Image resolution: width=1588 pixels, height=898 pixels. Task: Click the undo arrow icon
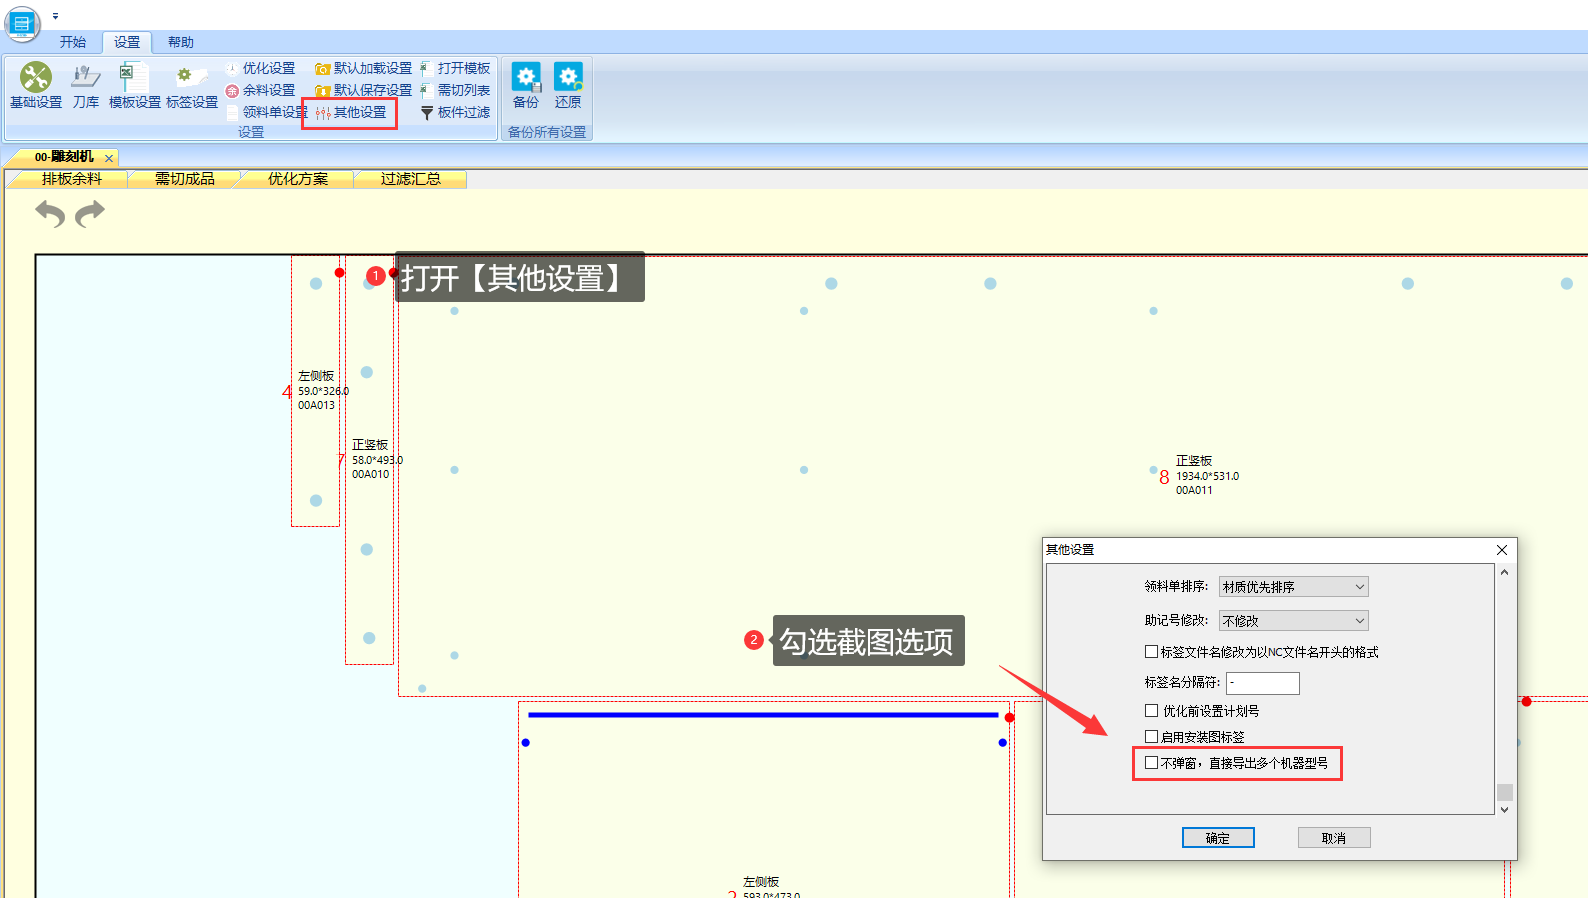point(50,213)
